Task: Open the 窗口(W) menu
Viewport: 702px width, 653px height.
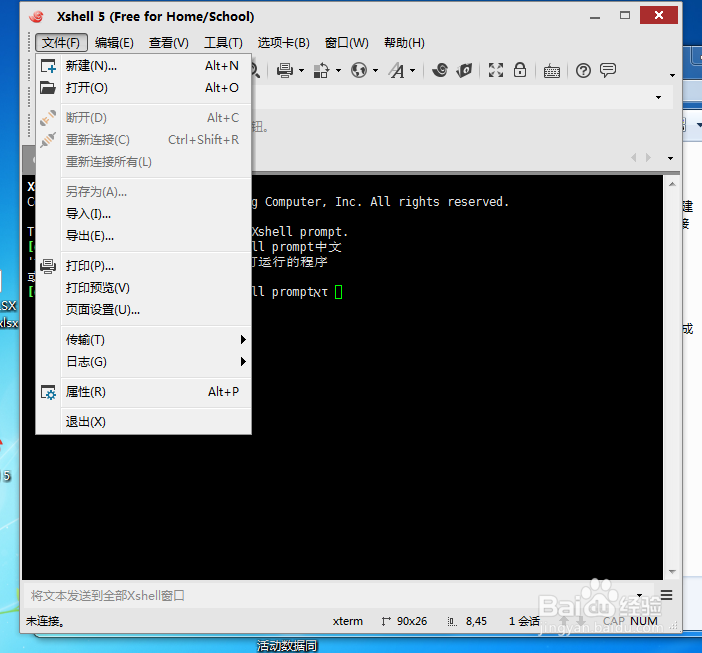Action: [x=347, y=43]
